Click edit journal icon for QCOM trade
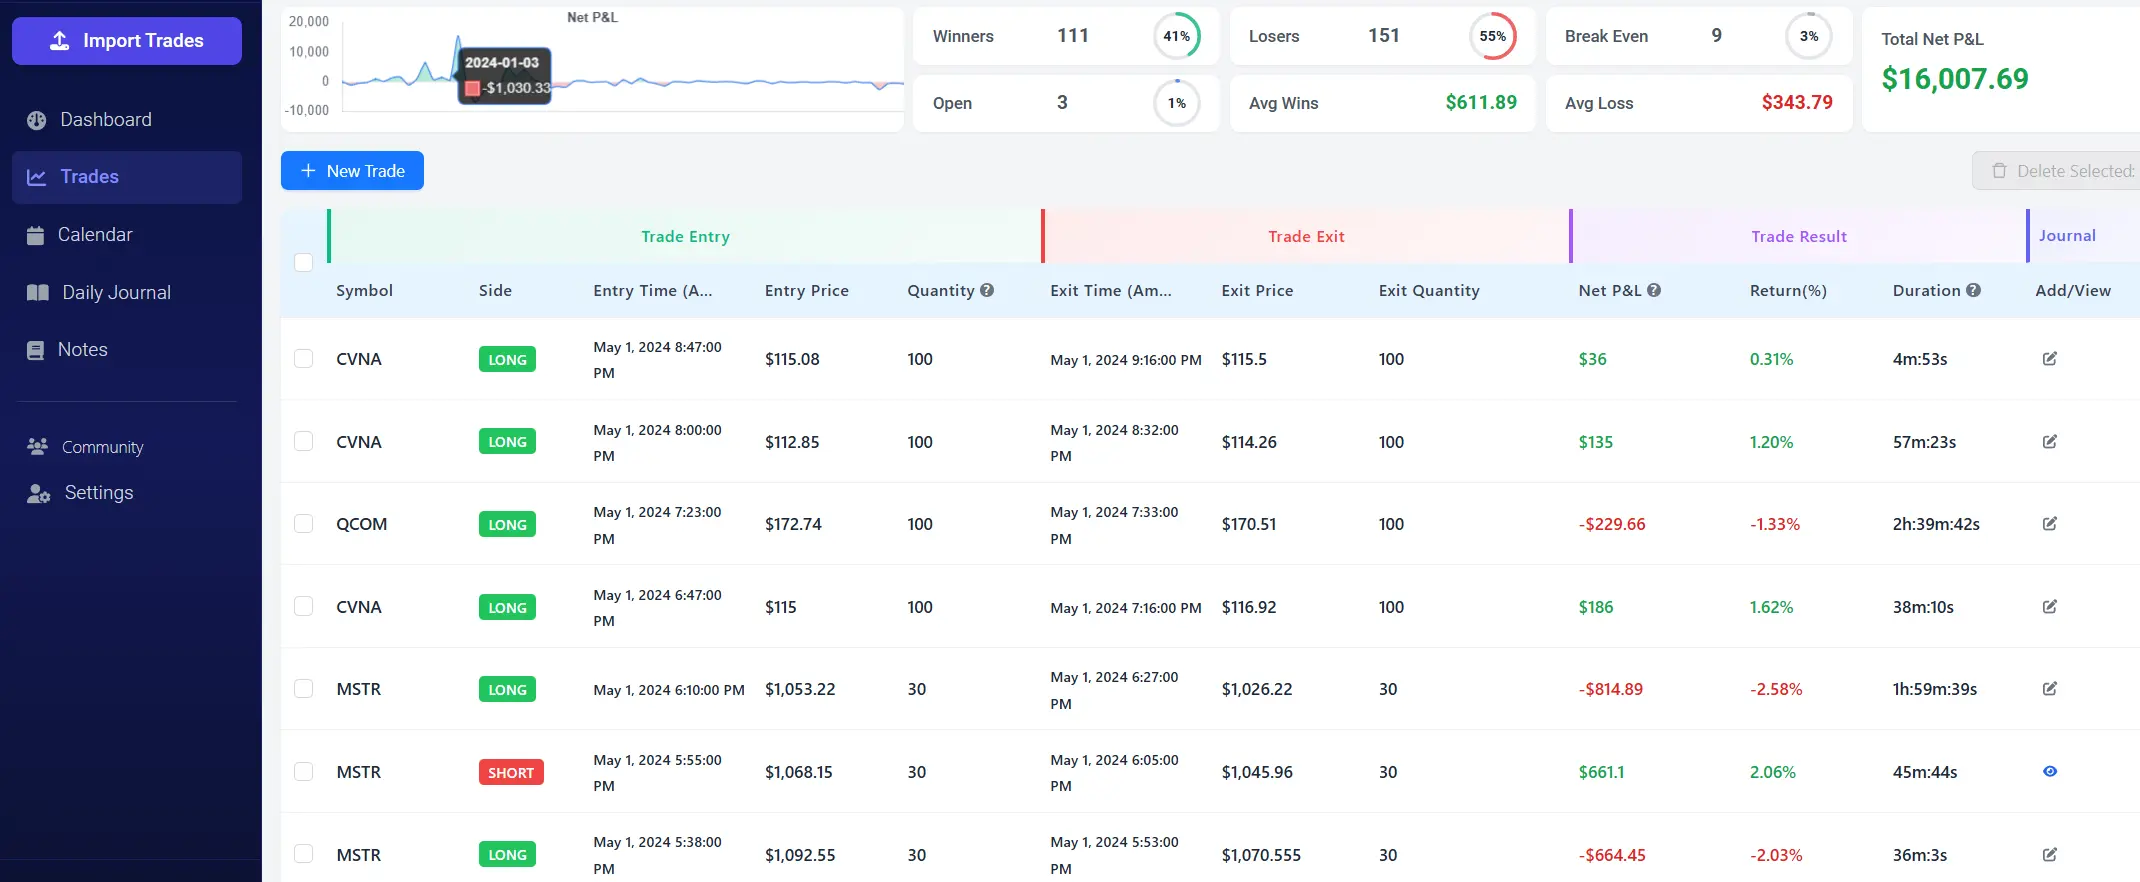 [2049, 524]
